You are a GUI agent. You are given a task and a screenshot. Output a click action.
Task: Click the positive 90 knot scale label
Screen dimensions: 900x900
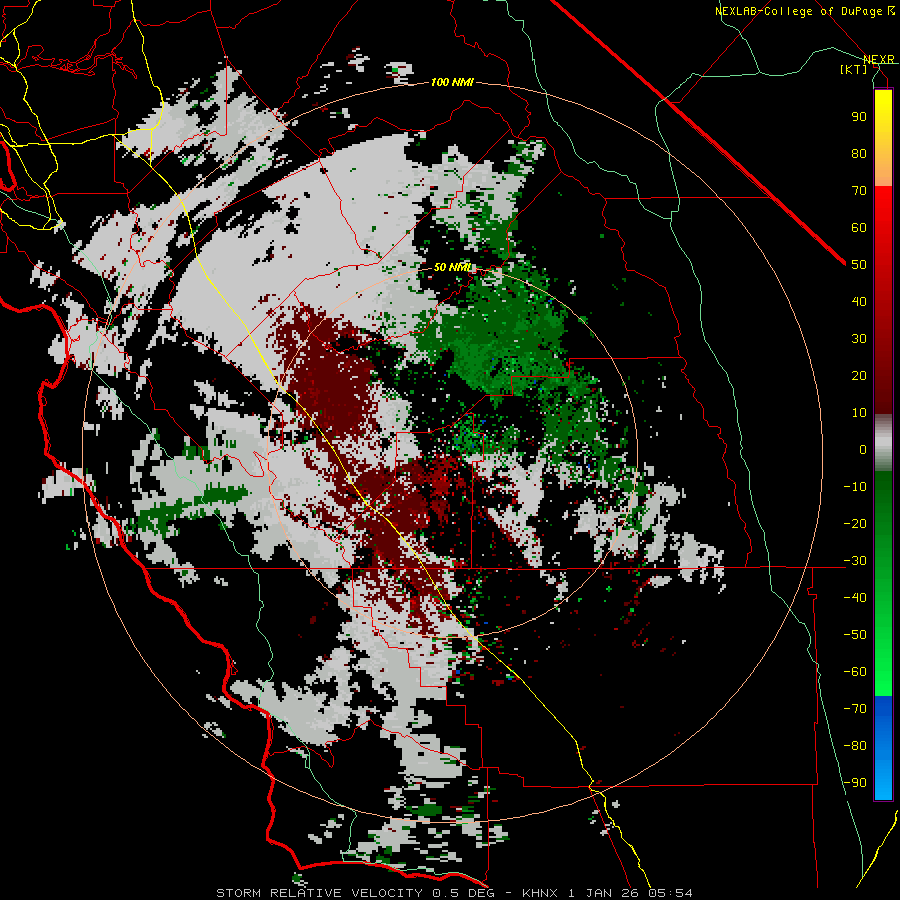pyautogui.click(x=859, y=117)
